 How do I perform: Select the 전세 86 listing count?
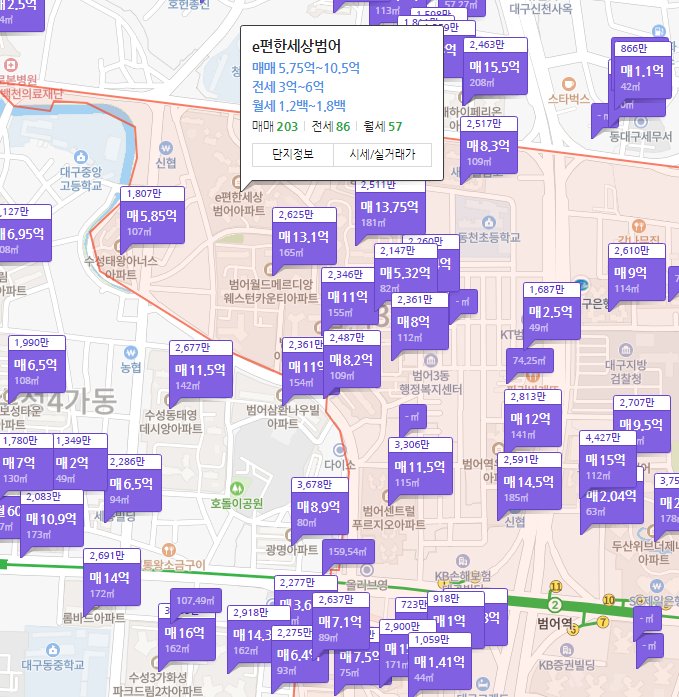(x=331, y=127)
